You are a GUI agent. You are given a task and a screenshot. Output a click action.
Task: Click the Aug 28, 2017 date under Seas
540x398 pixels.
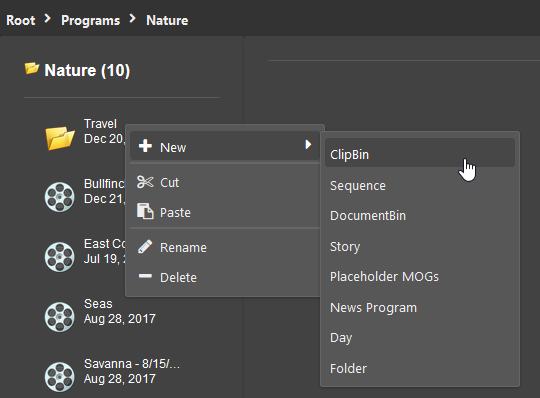[120, 319]
